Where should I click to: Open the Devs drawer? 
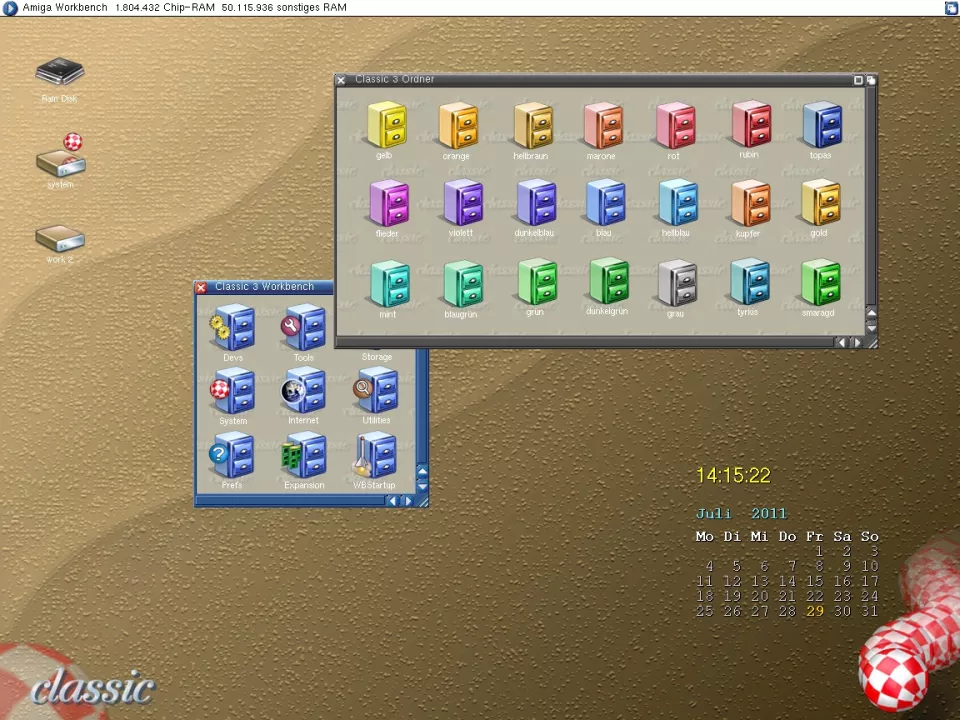tap(233, 328)
